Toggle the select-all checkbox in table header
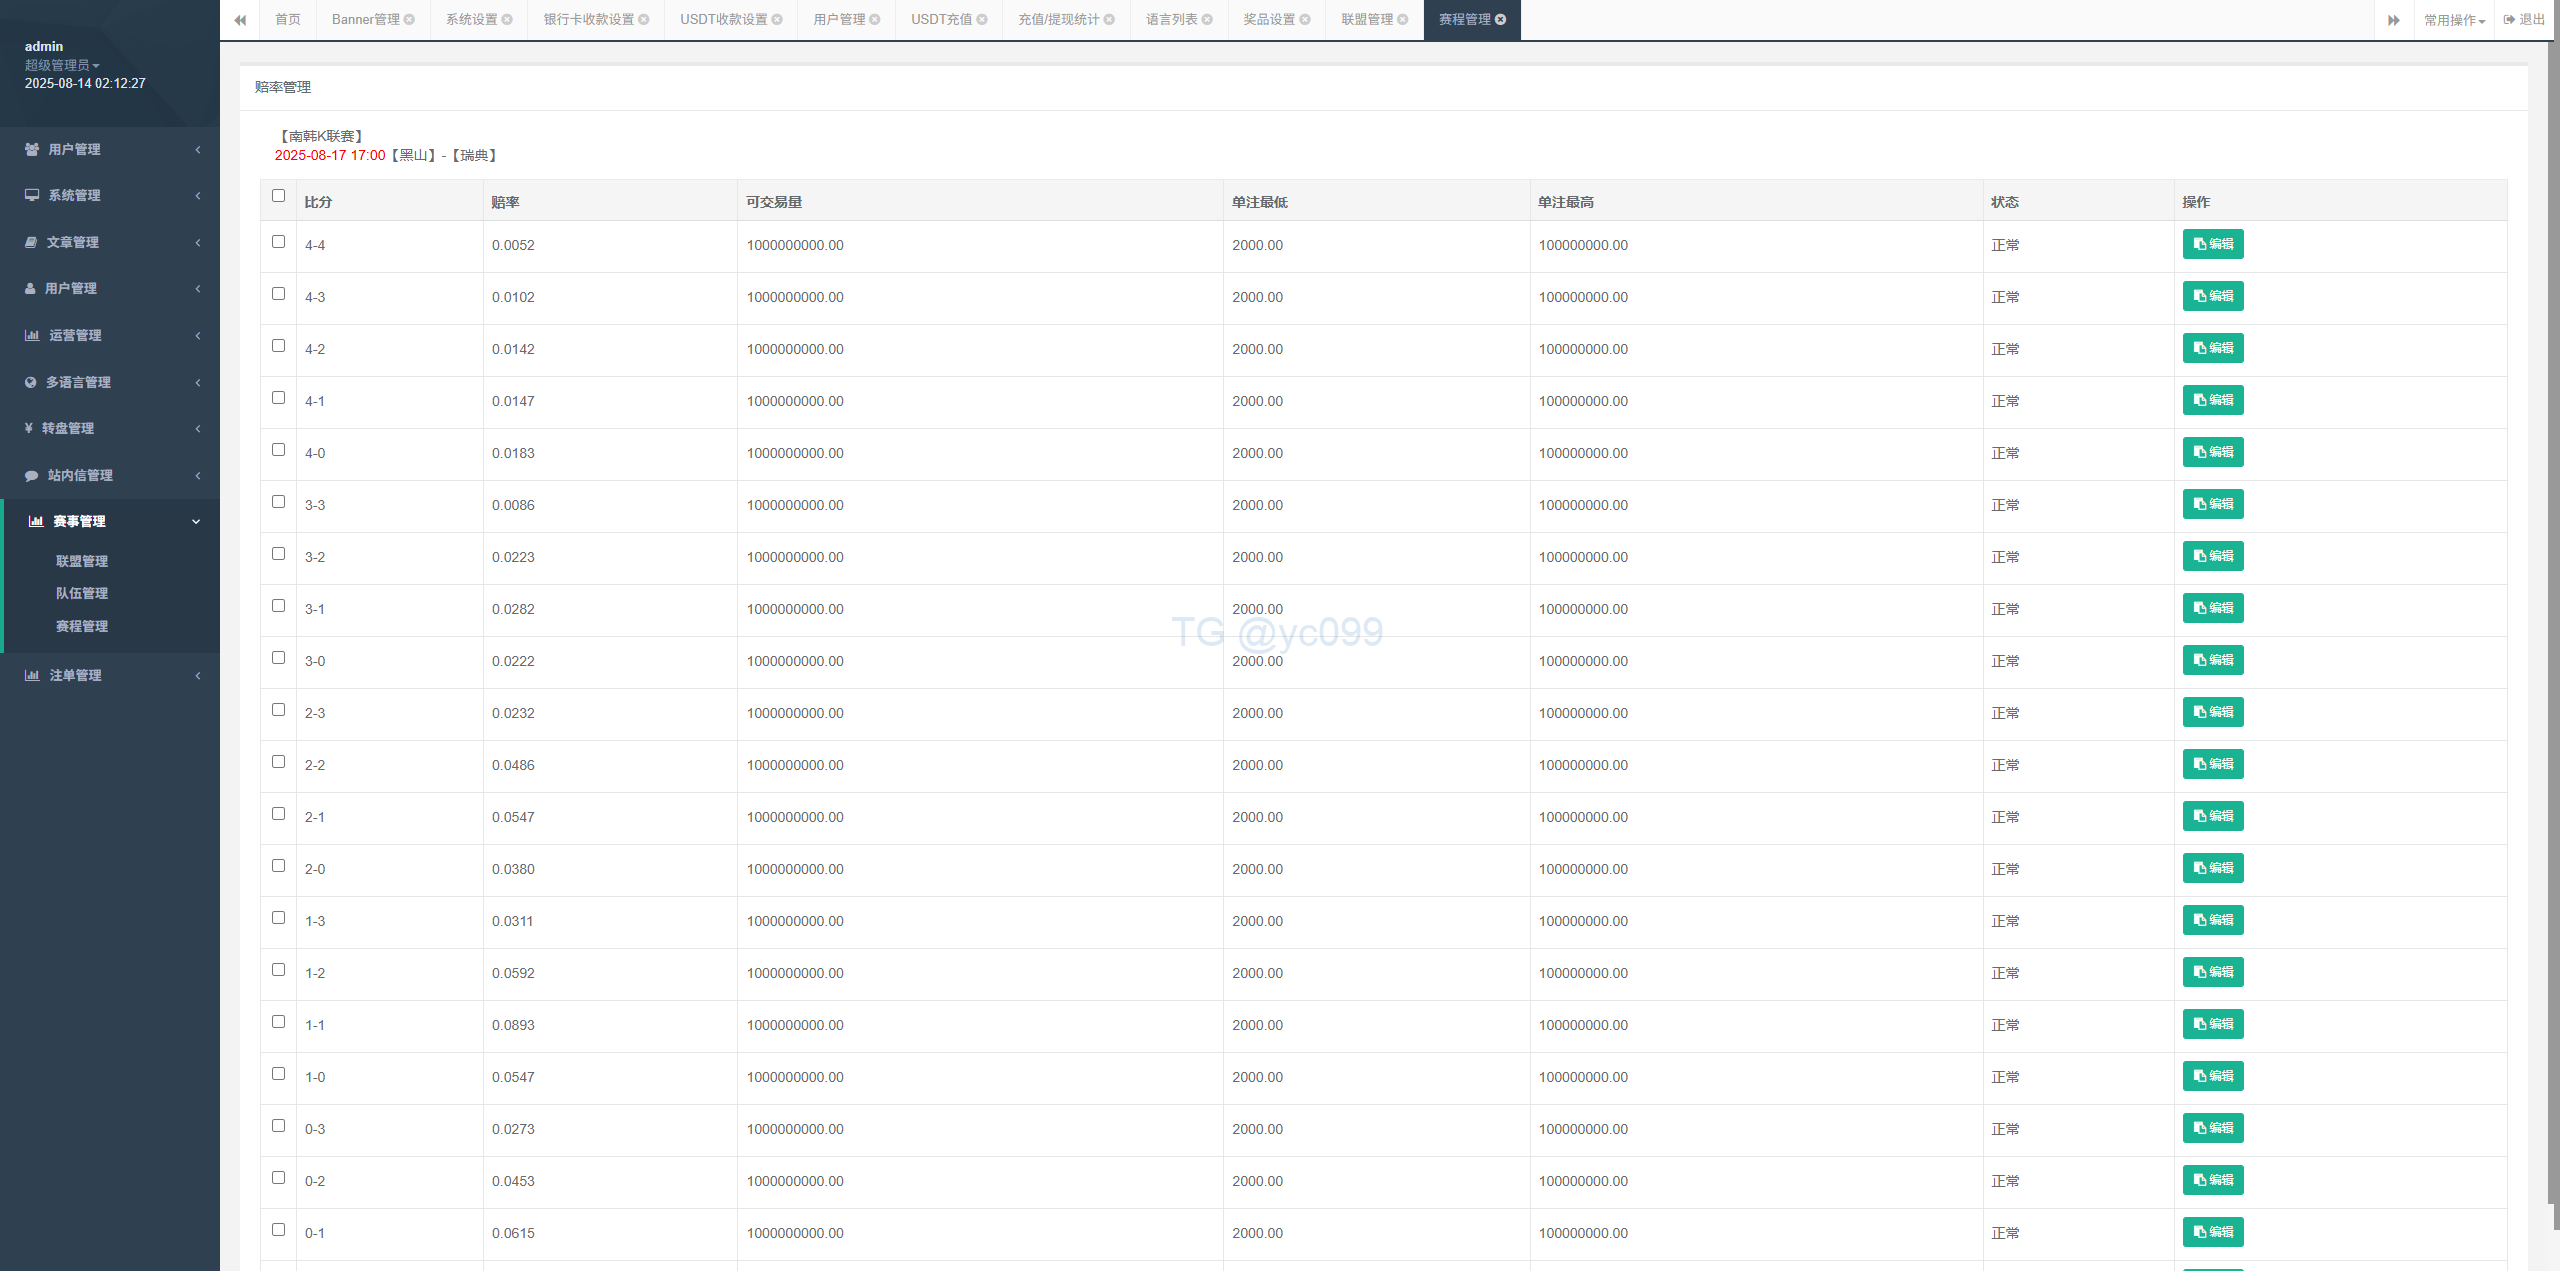2560x1271 pixels. [278, 196]
